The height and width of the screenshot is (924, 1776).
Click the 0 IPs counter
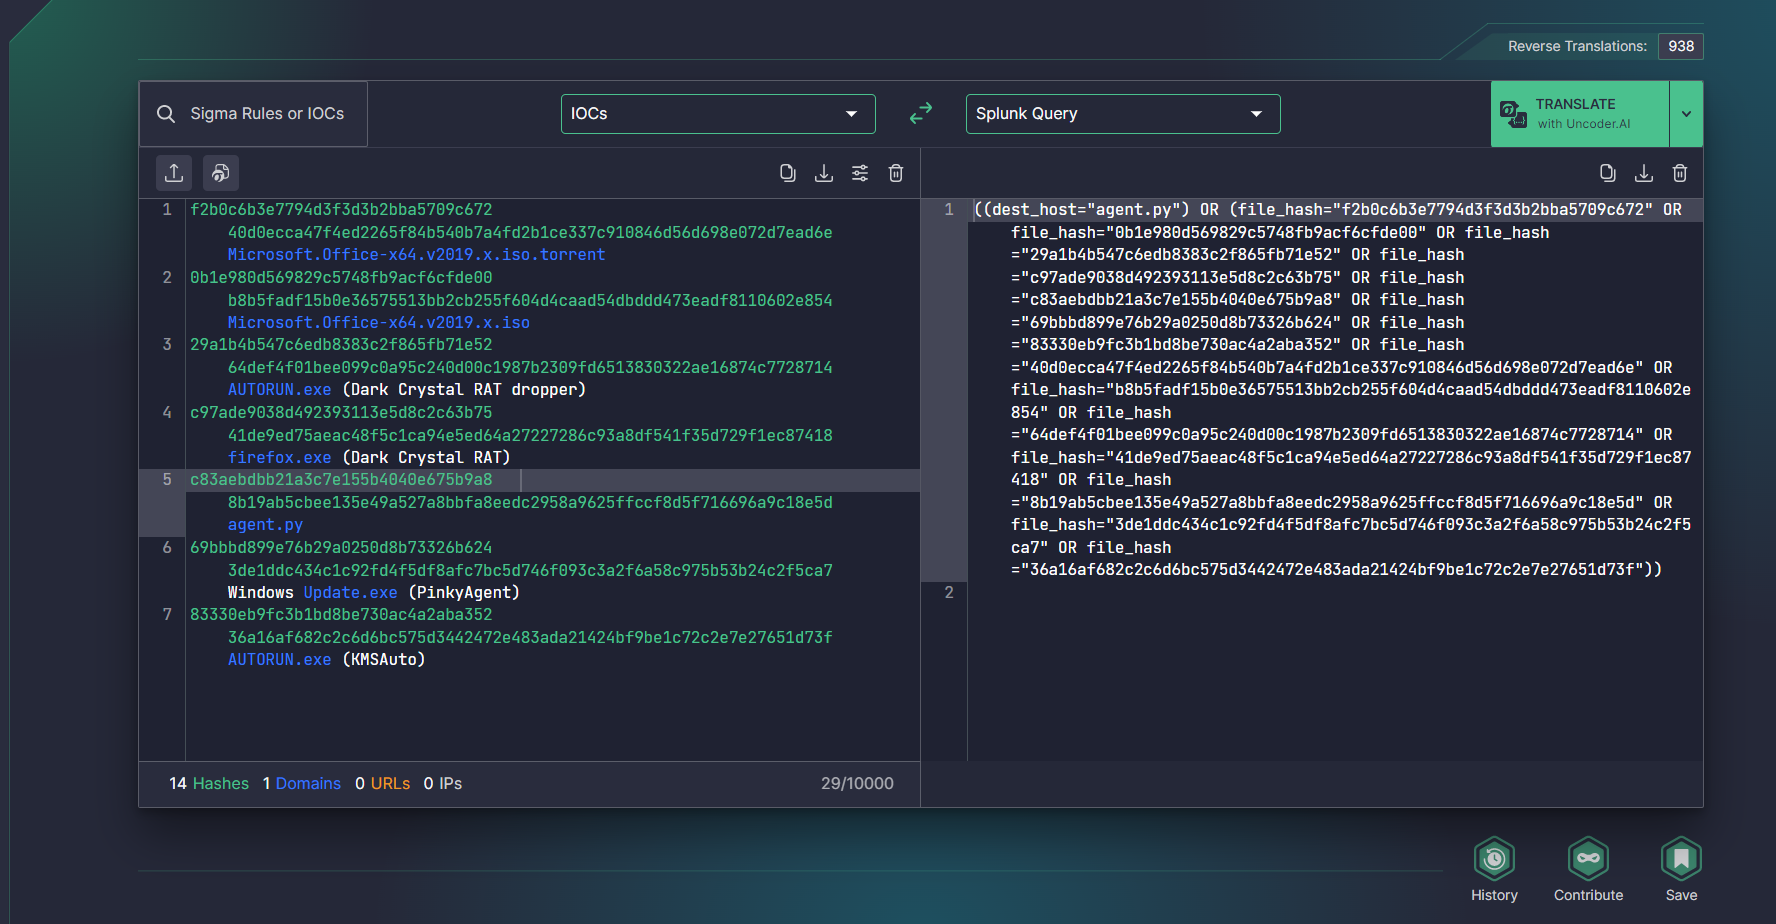442,784
